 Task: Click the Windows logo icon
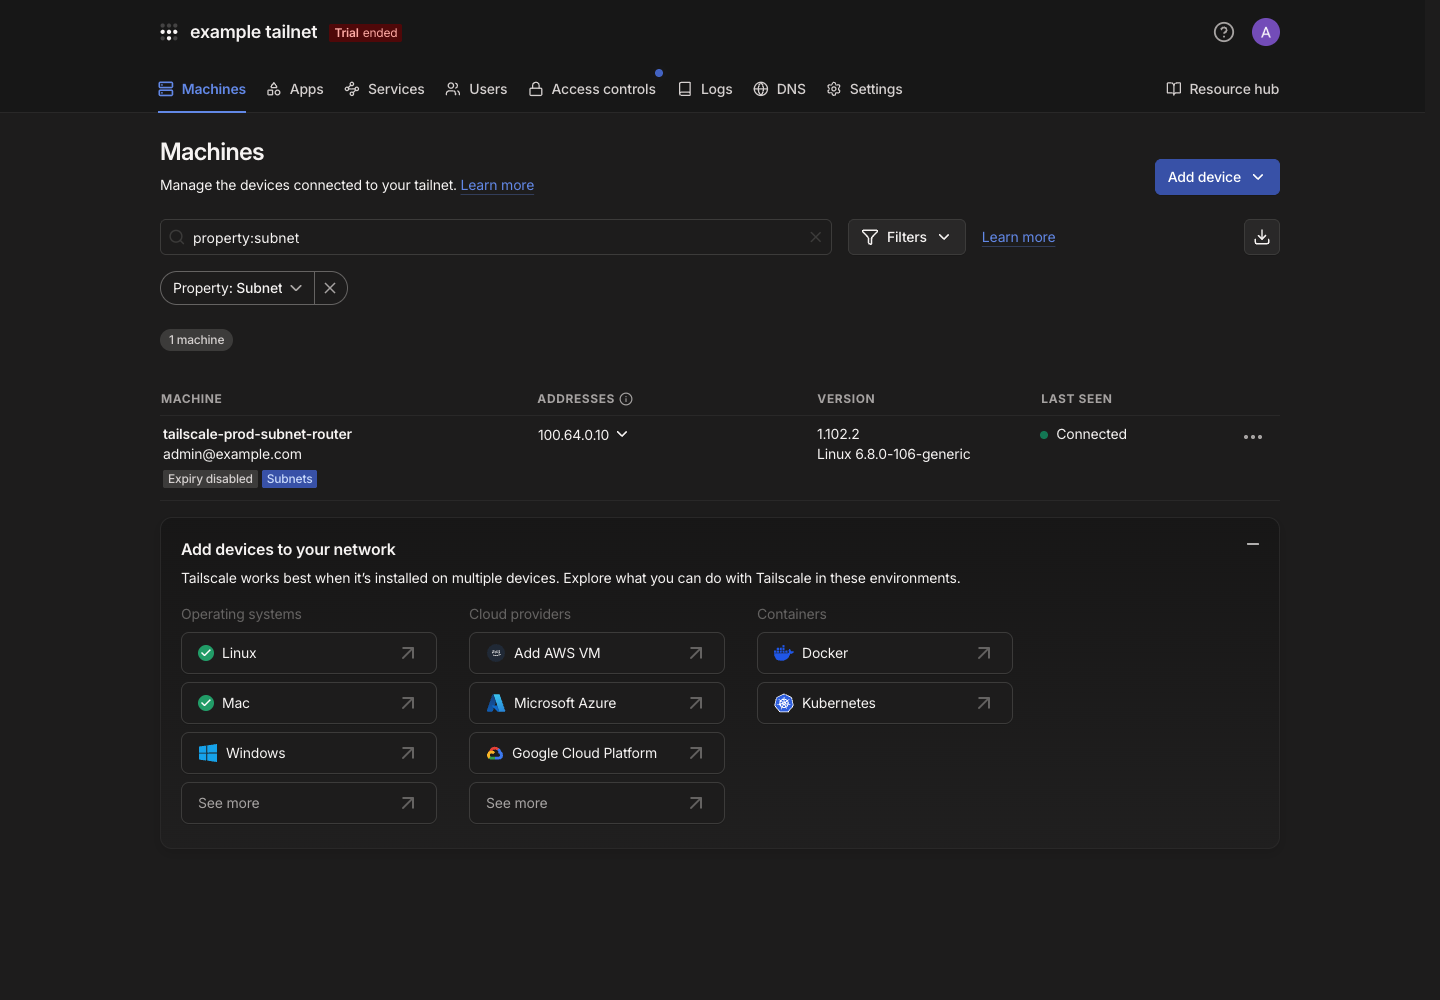(208, 753)
